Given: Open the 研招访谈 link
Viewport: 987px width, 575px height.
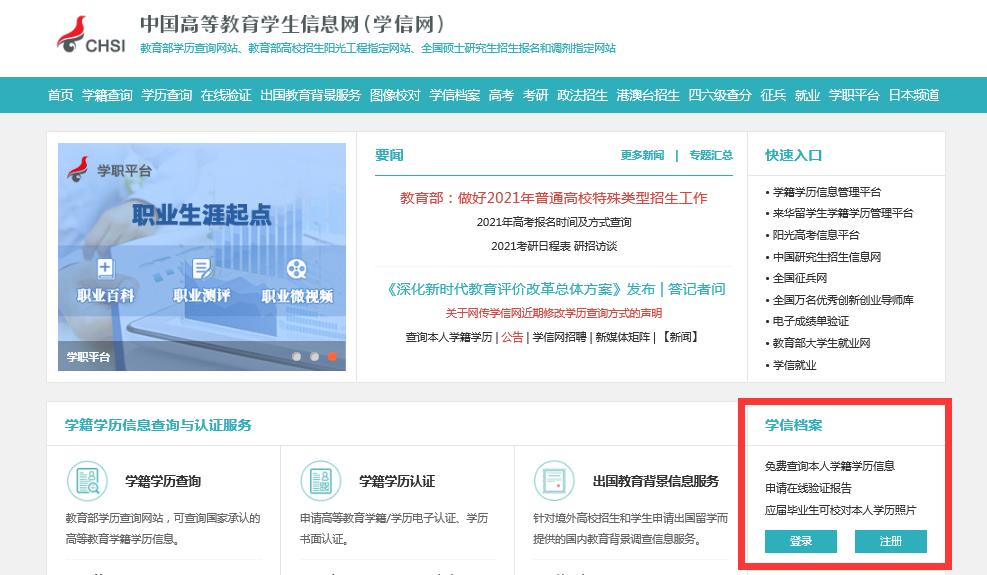Looking at the screenshot, I should click(595, 246).
